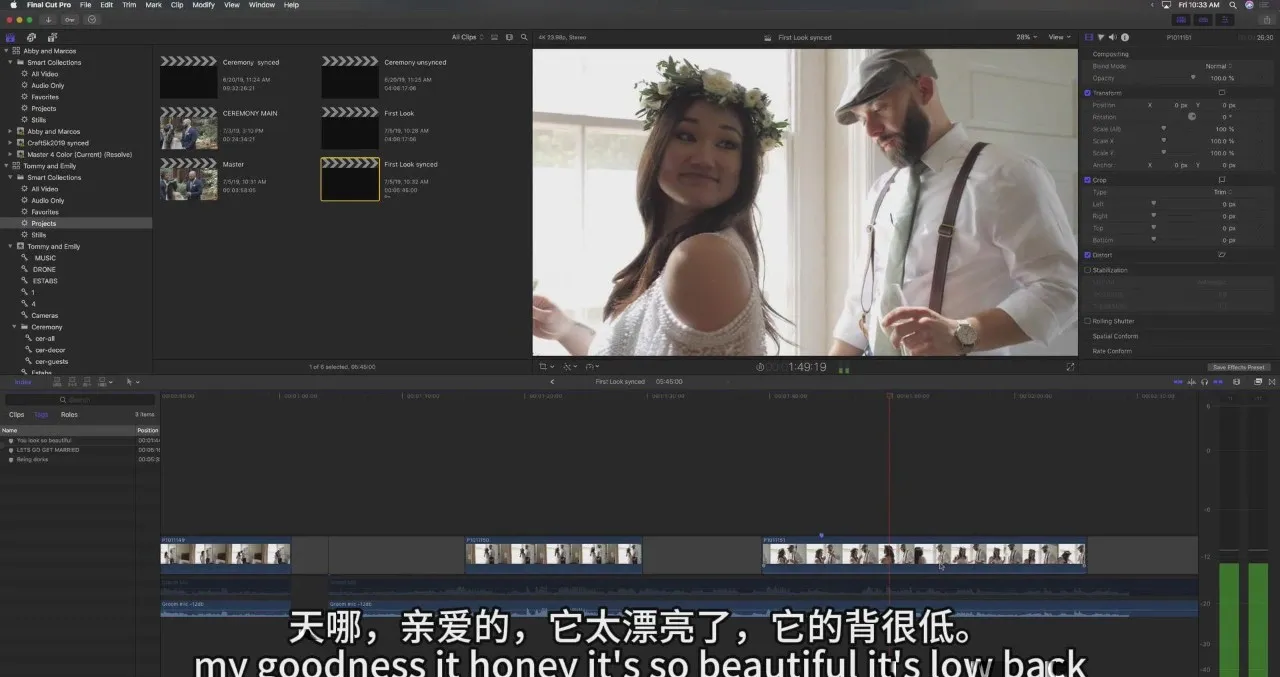This screenshot has width=1280, height=677.
Task: Enable the Rolling Shutter checkbox
Action: [1088, 321]
